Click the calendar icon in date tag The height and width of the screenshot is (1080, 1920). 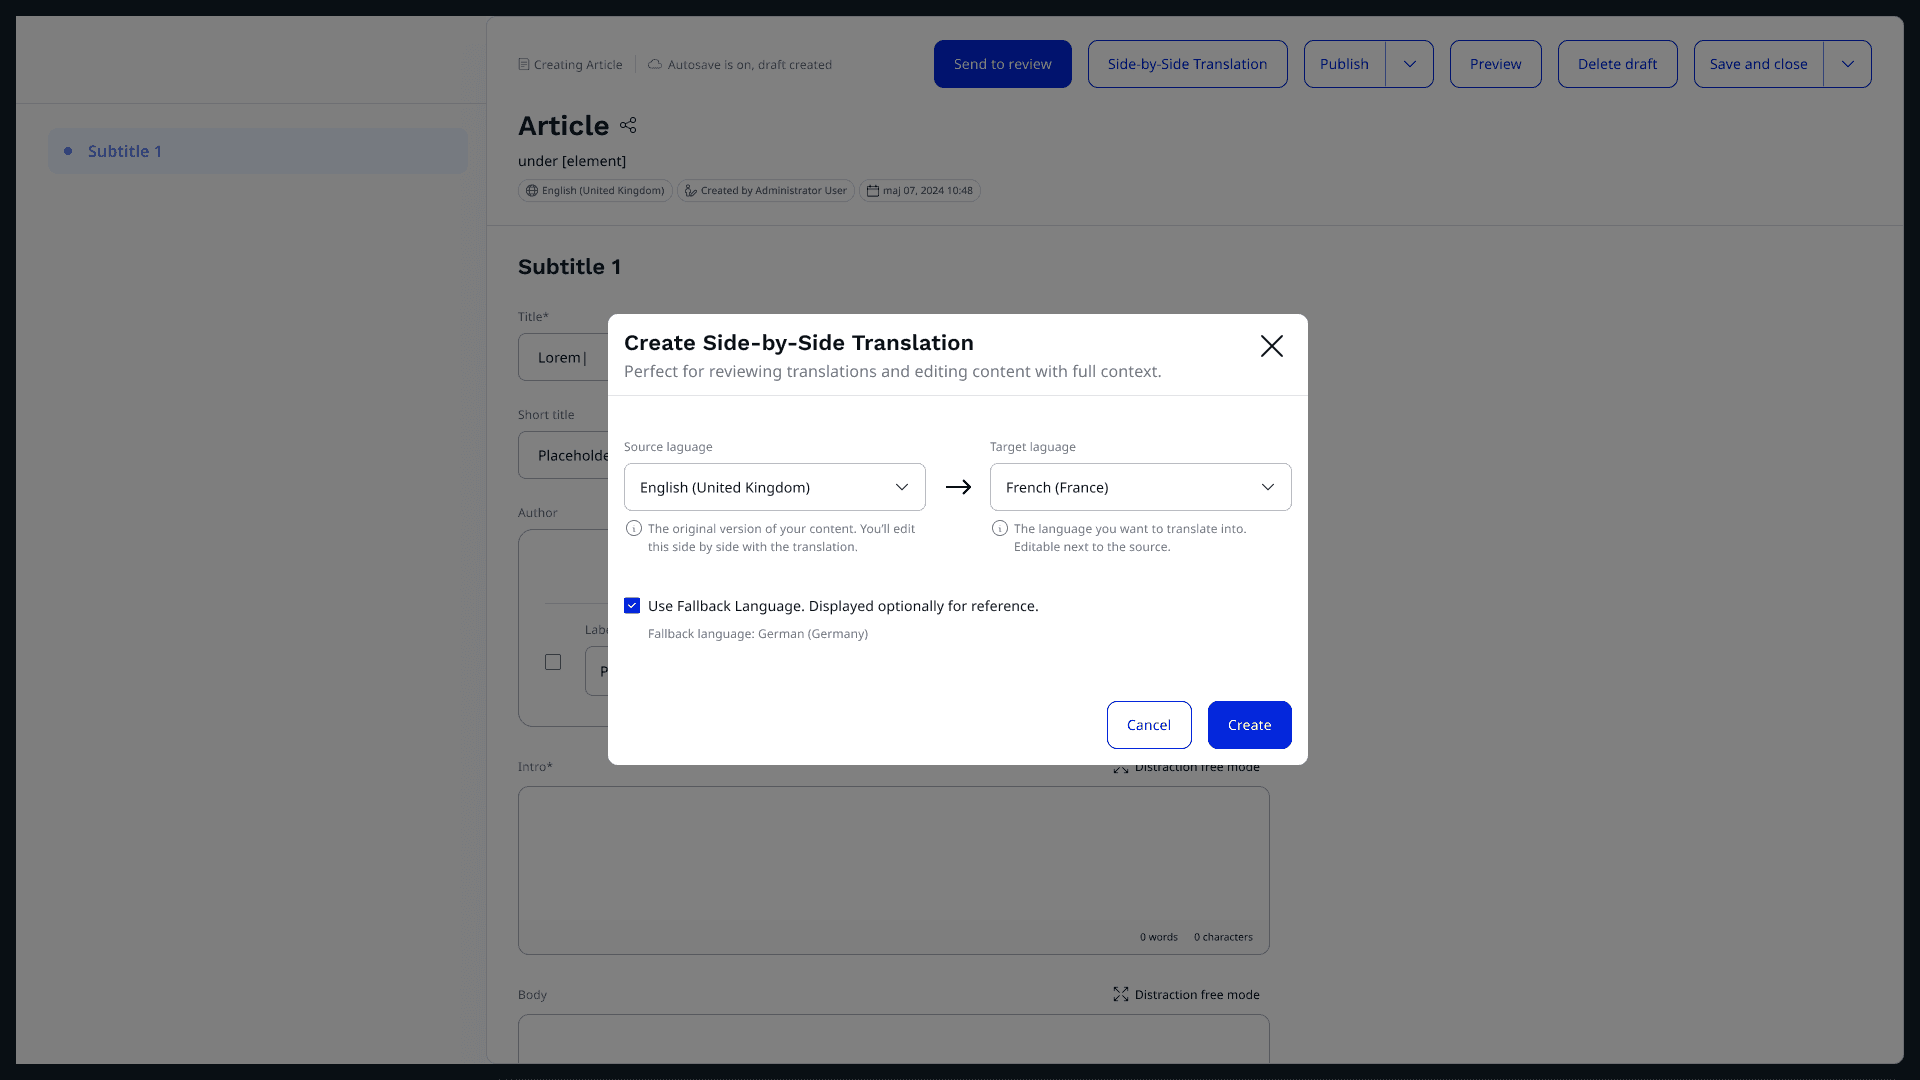click(x=873, y=191)
